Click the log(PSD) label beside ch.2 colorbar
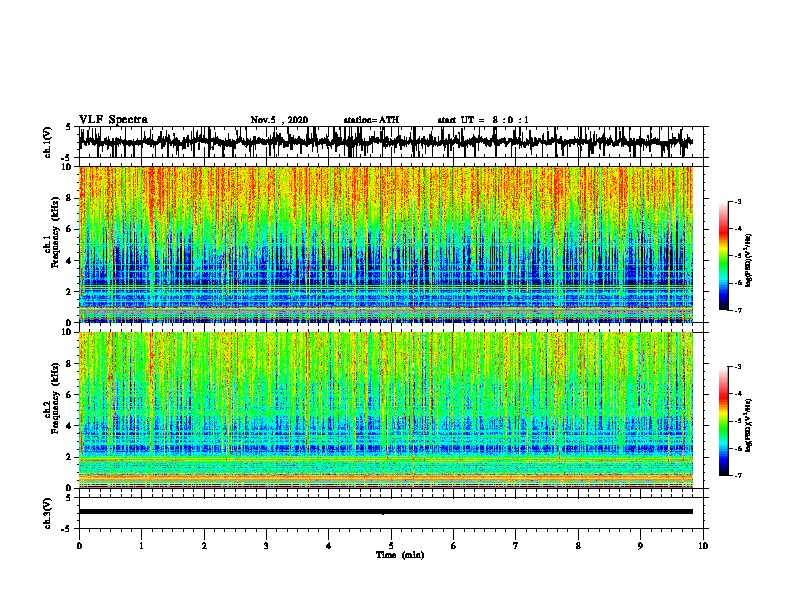 click(x=748, y=425)
